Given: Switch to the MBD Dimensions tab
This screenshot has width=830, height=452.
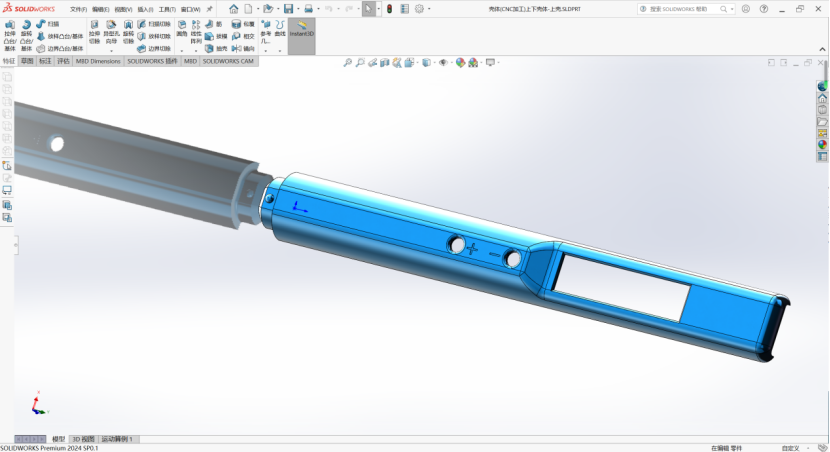Looking at the screenshot, I should (98, 61).
